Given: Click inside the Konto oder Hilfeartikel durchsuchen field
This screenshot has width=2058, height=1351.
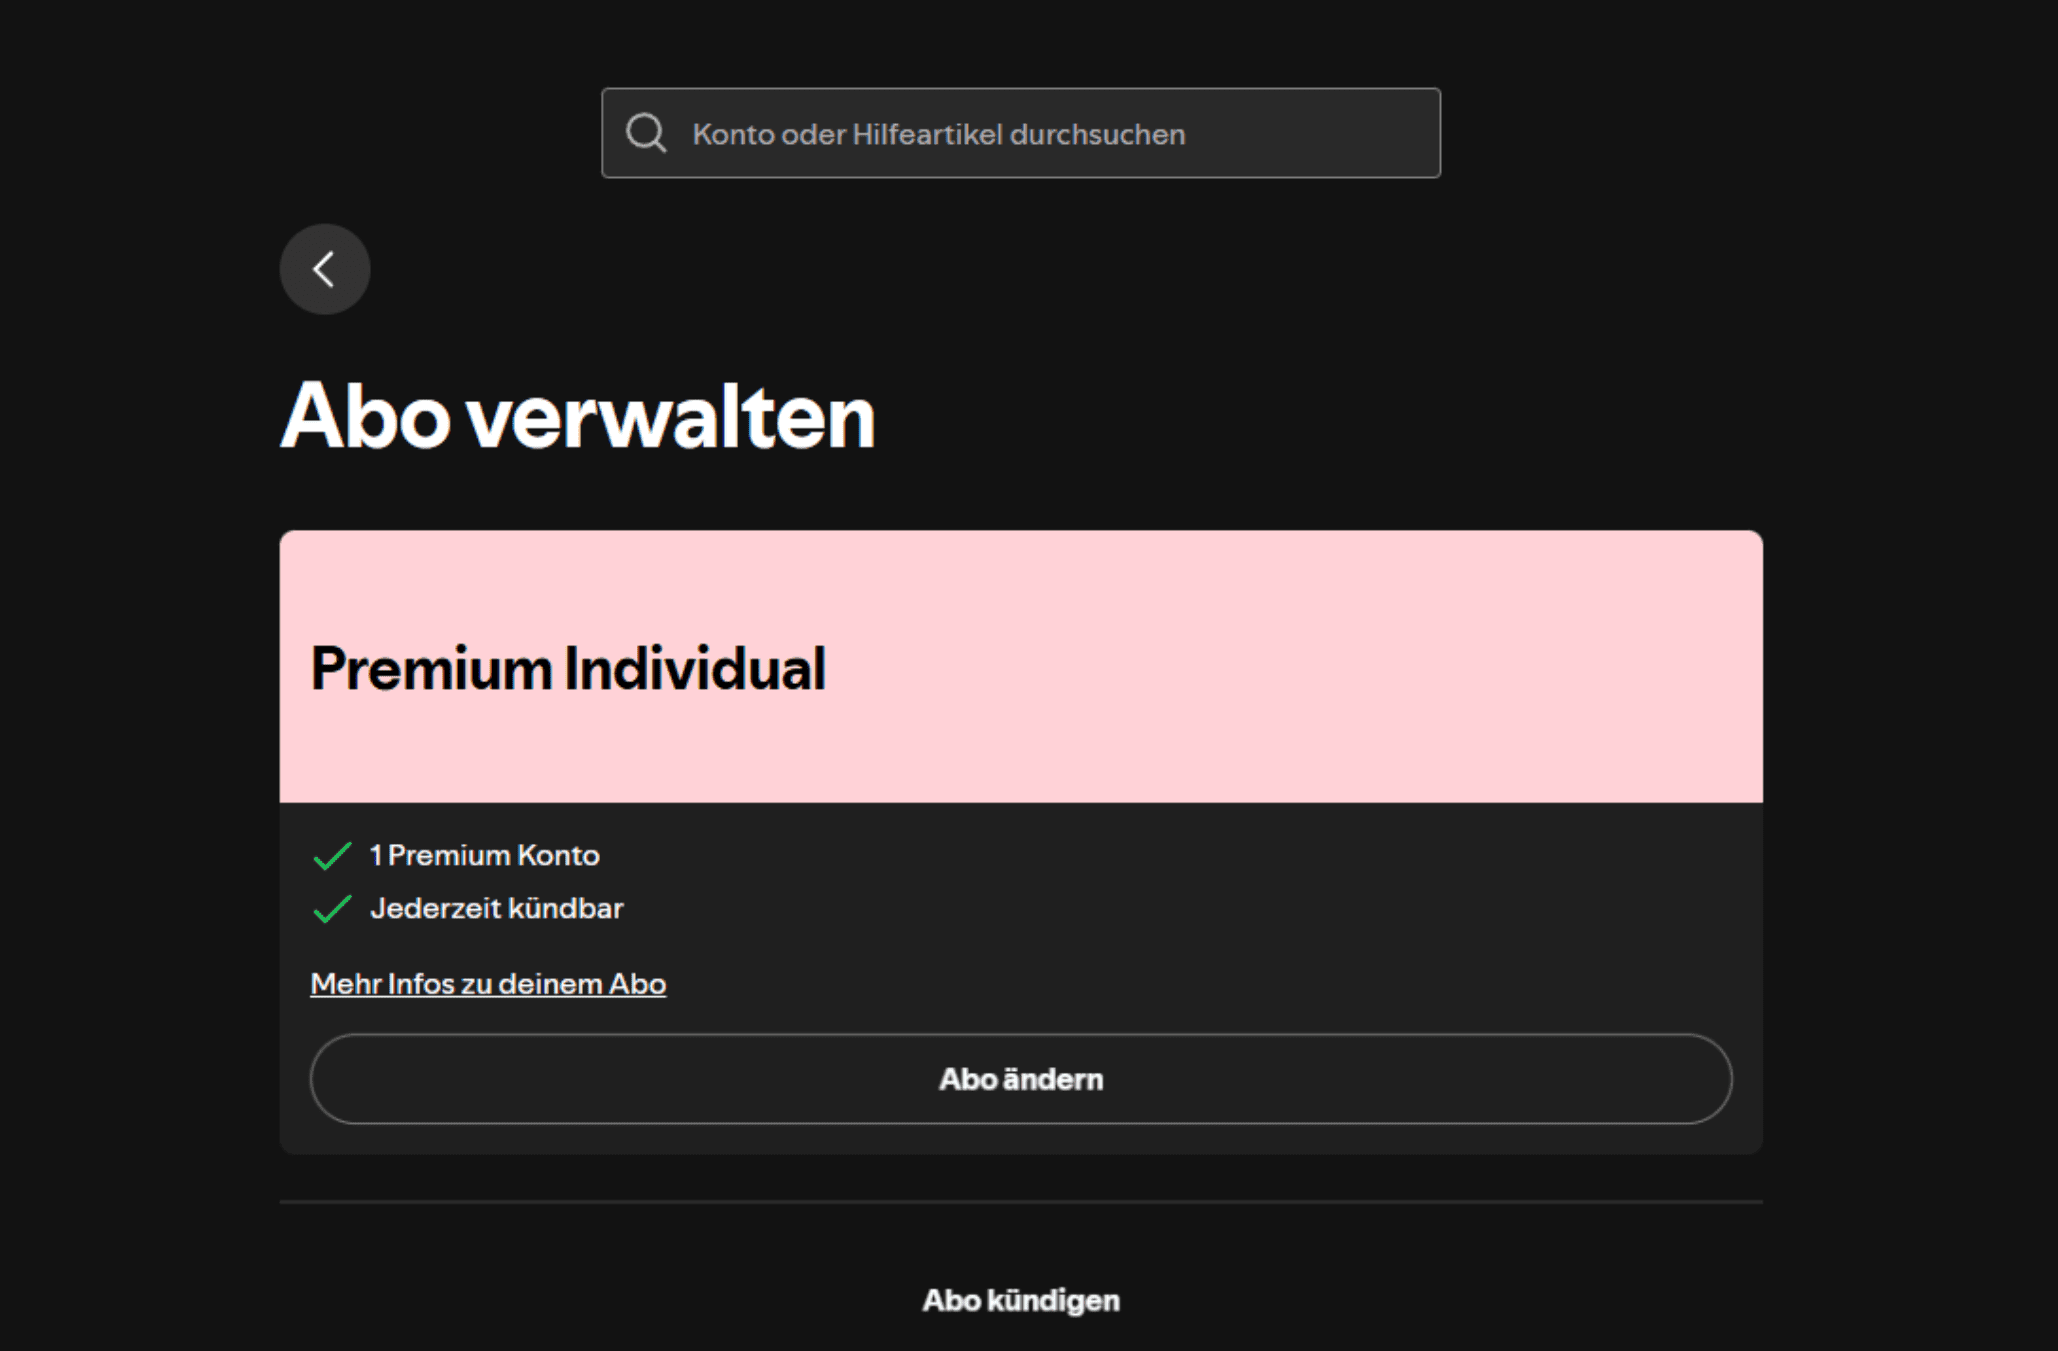Looking at the screenshot, I should [1000, 132].
